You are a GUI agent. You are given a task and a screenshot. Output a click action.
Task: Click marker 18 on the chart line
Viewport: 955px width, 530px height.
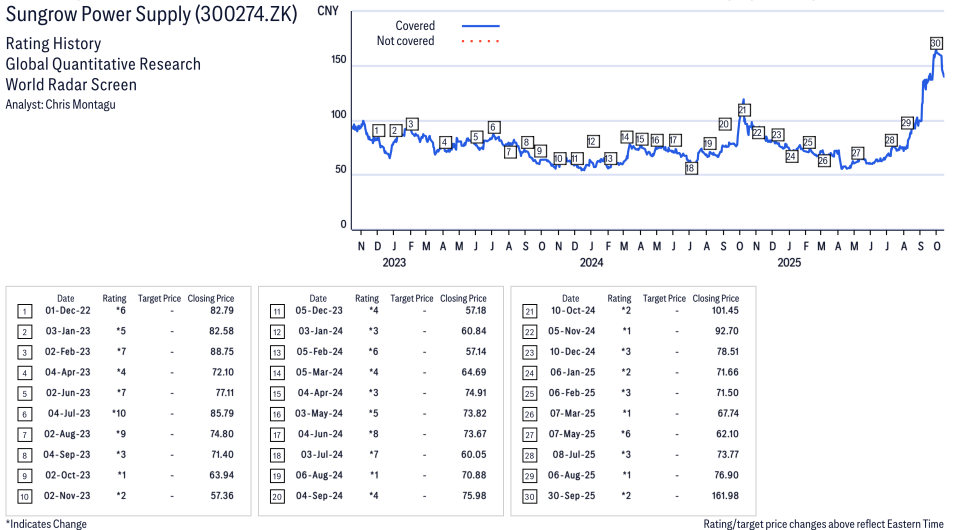point(690,169)
